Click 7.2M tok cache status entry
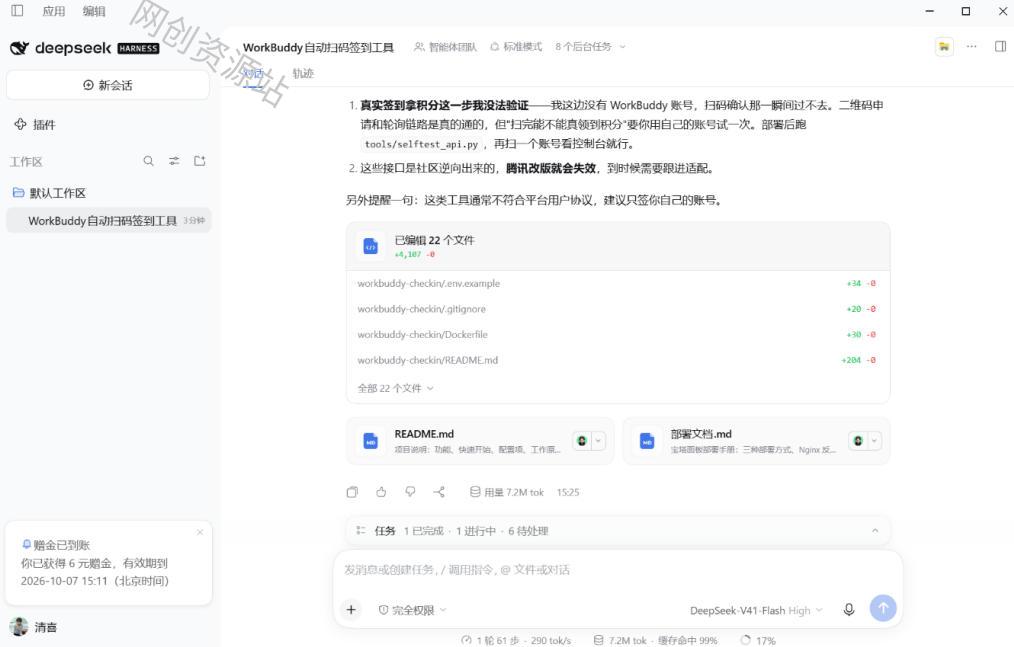1014x647 pixels. click(x=655, y=640)
